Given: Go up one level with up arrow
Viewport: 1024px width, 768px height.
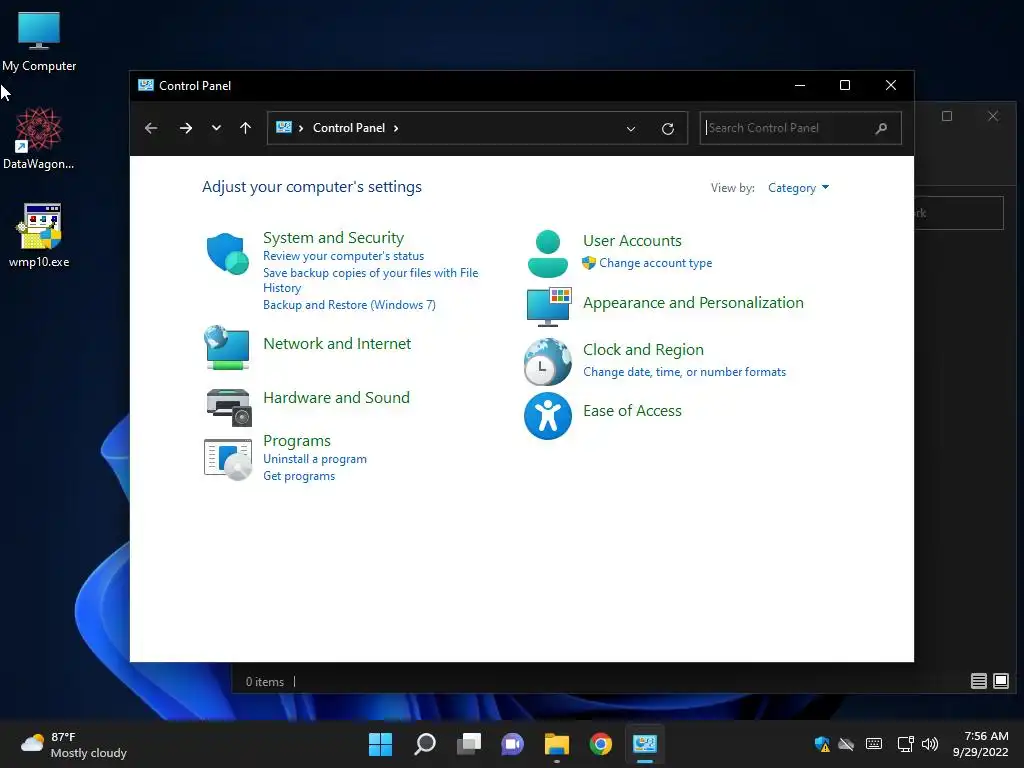Looking at the screenshot, I should (x=246, y=128).
